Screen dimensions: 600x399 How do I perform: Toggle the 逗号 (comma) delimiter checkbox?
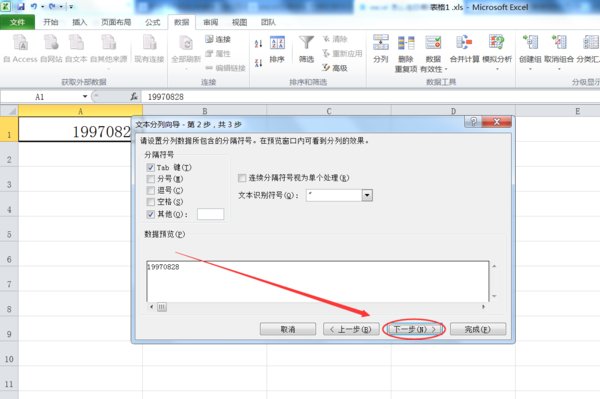(x=150, y=190)
